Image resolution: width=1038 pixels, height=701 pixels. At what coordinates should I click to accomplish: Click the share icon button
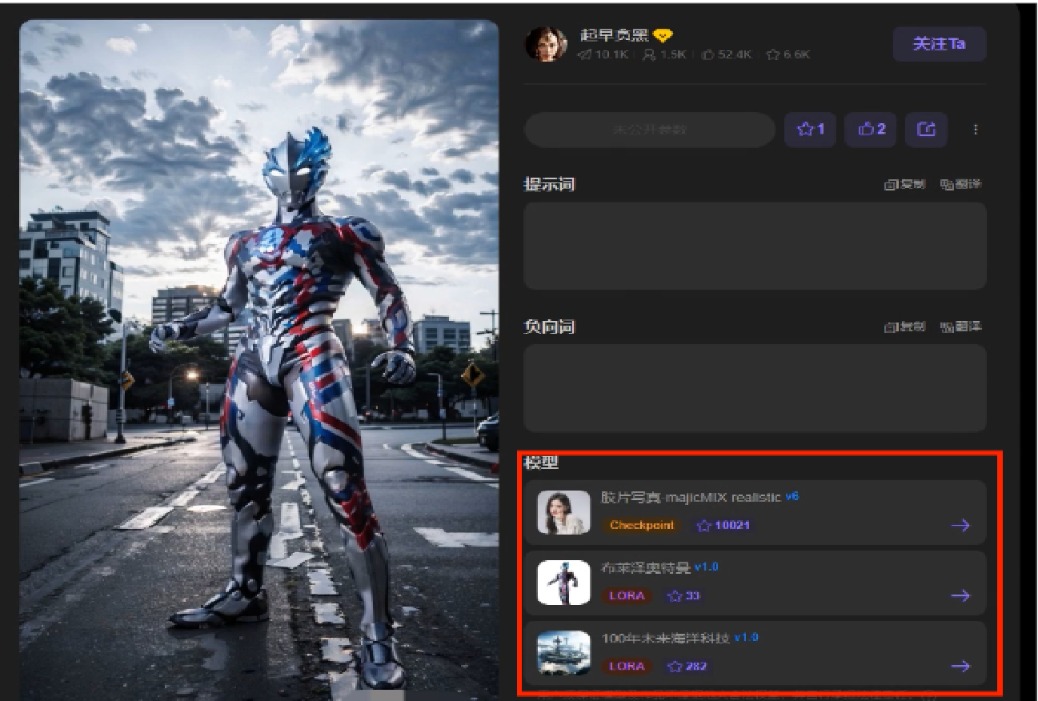pyautogui.click(x=926, y=129)
